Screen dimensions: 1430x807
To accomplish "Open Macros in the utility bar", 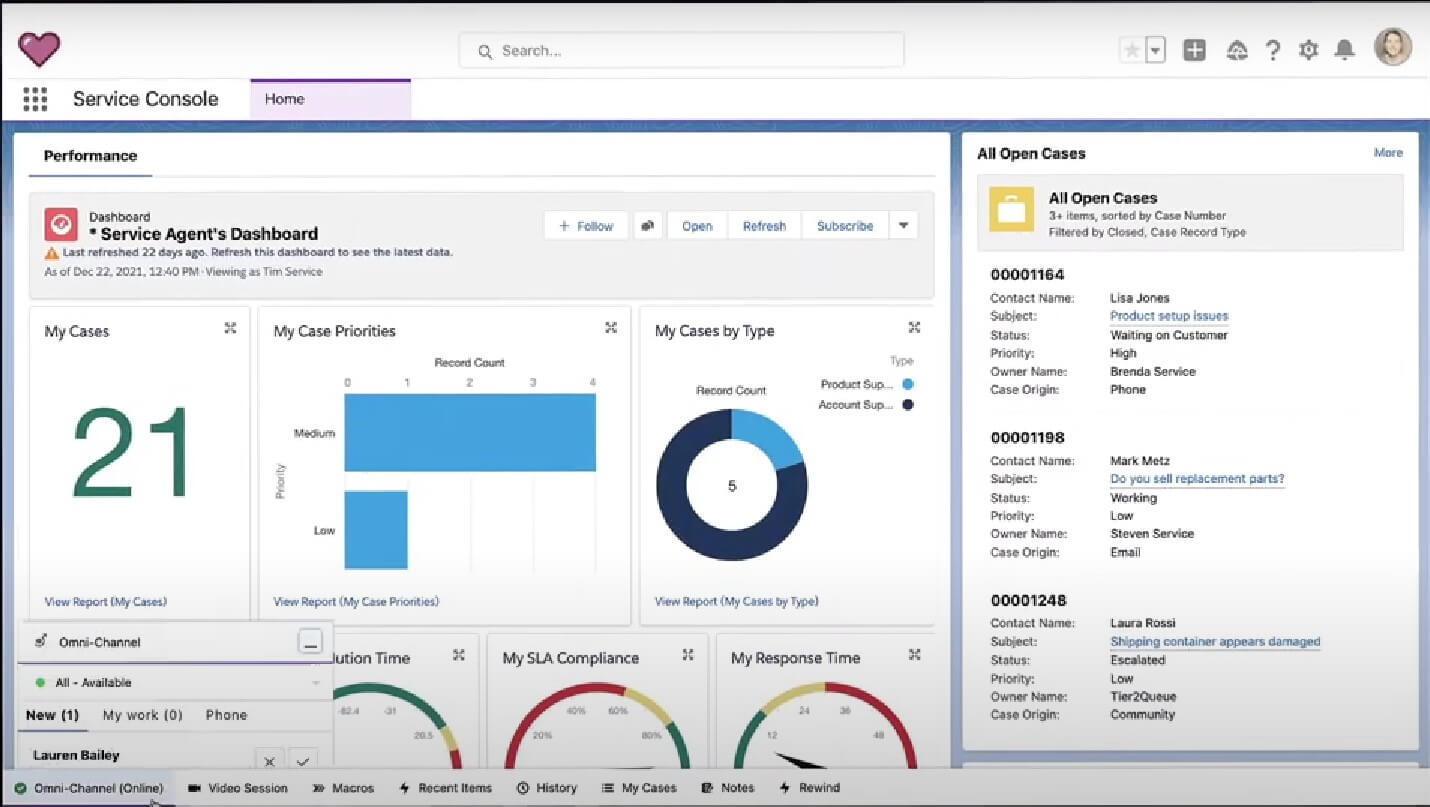I will tap(343, 788).
